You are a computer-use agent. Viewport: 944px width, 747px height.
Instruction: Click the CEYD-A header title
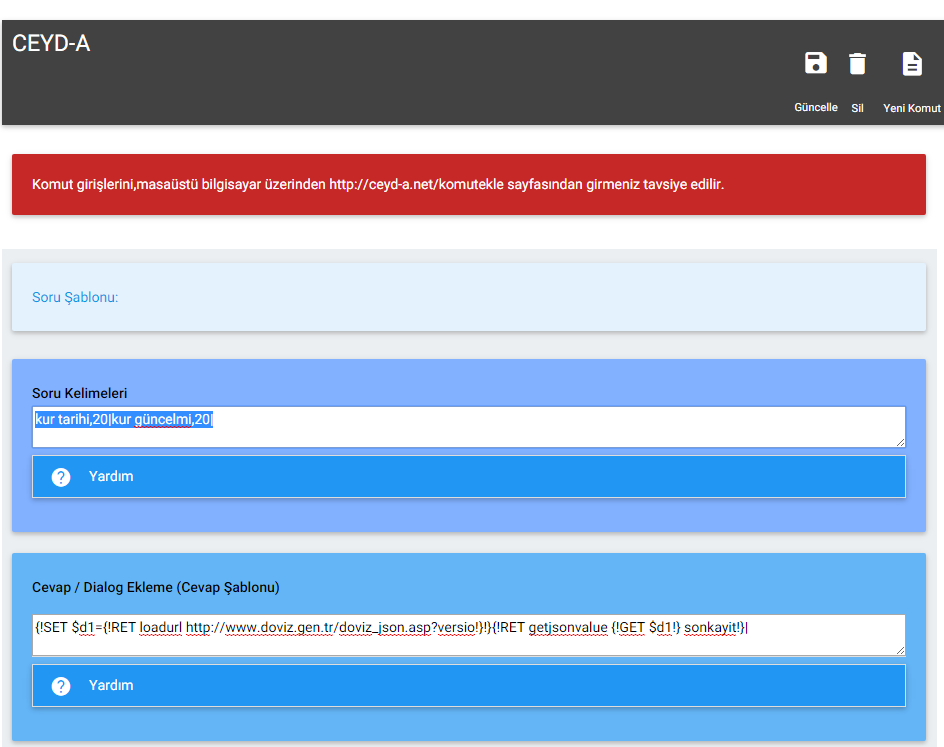(51, 44)
